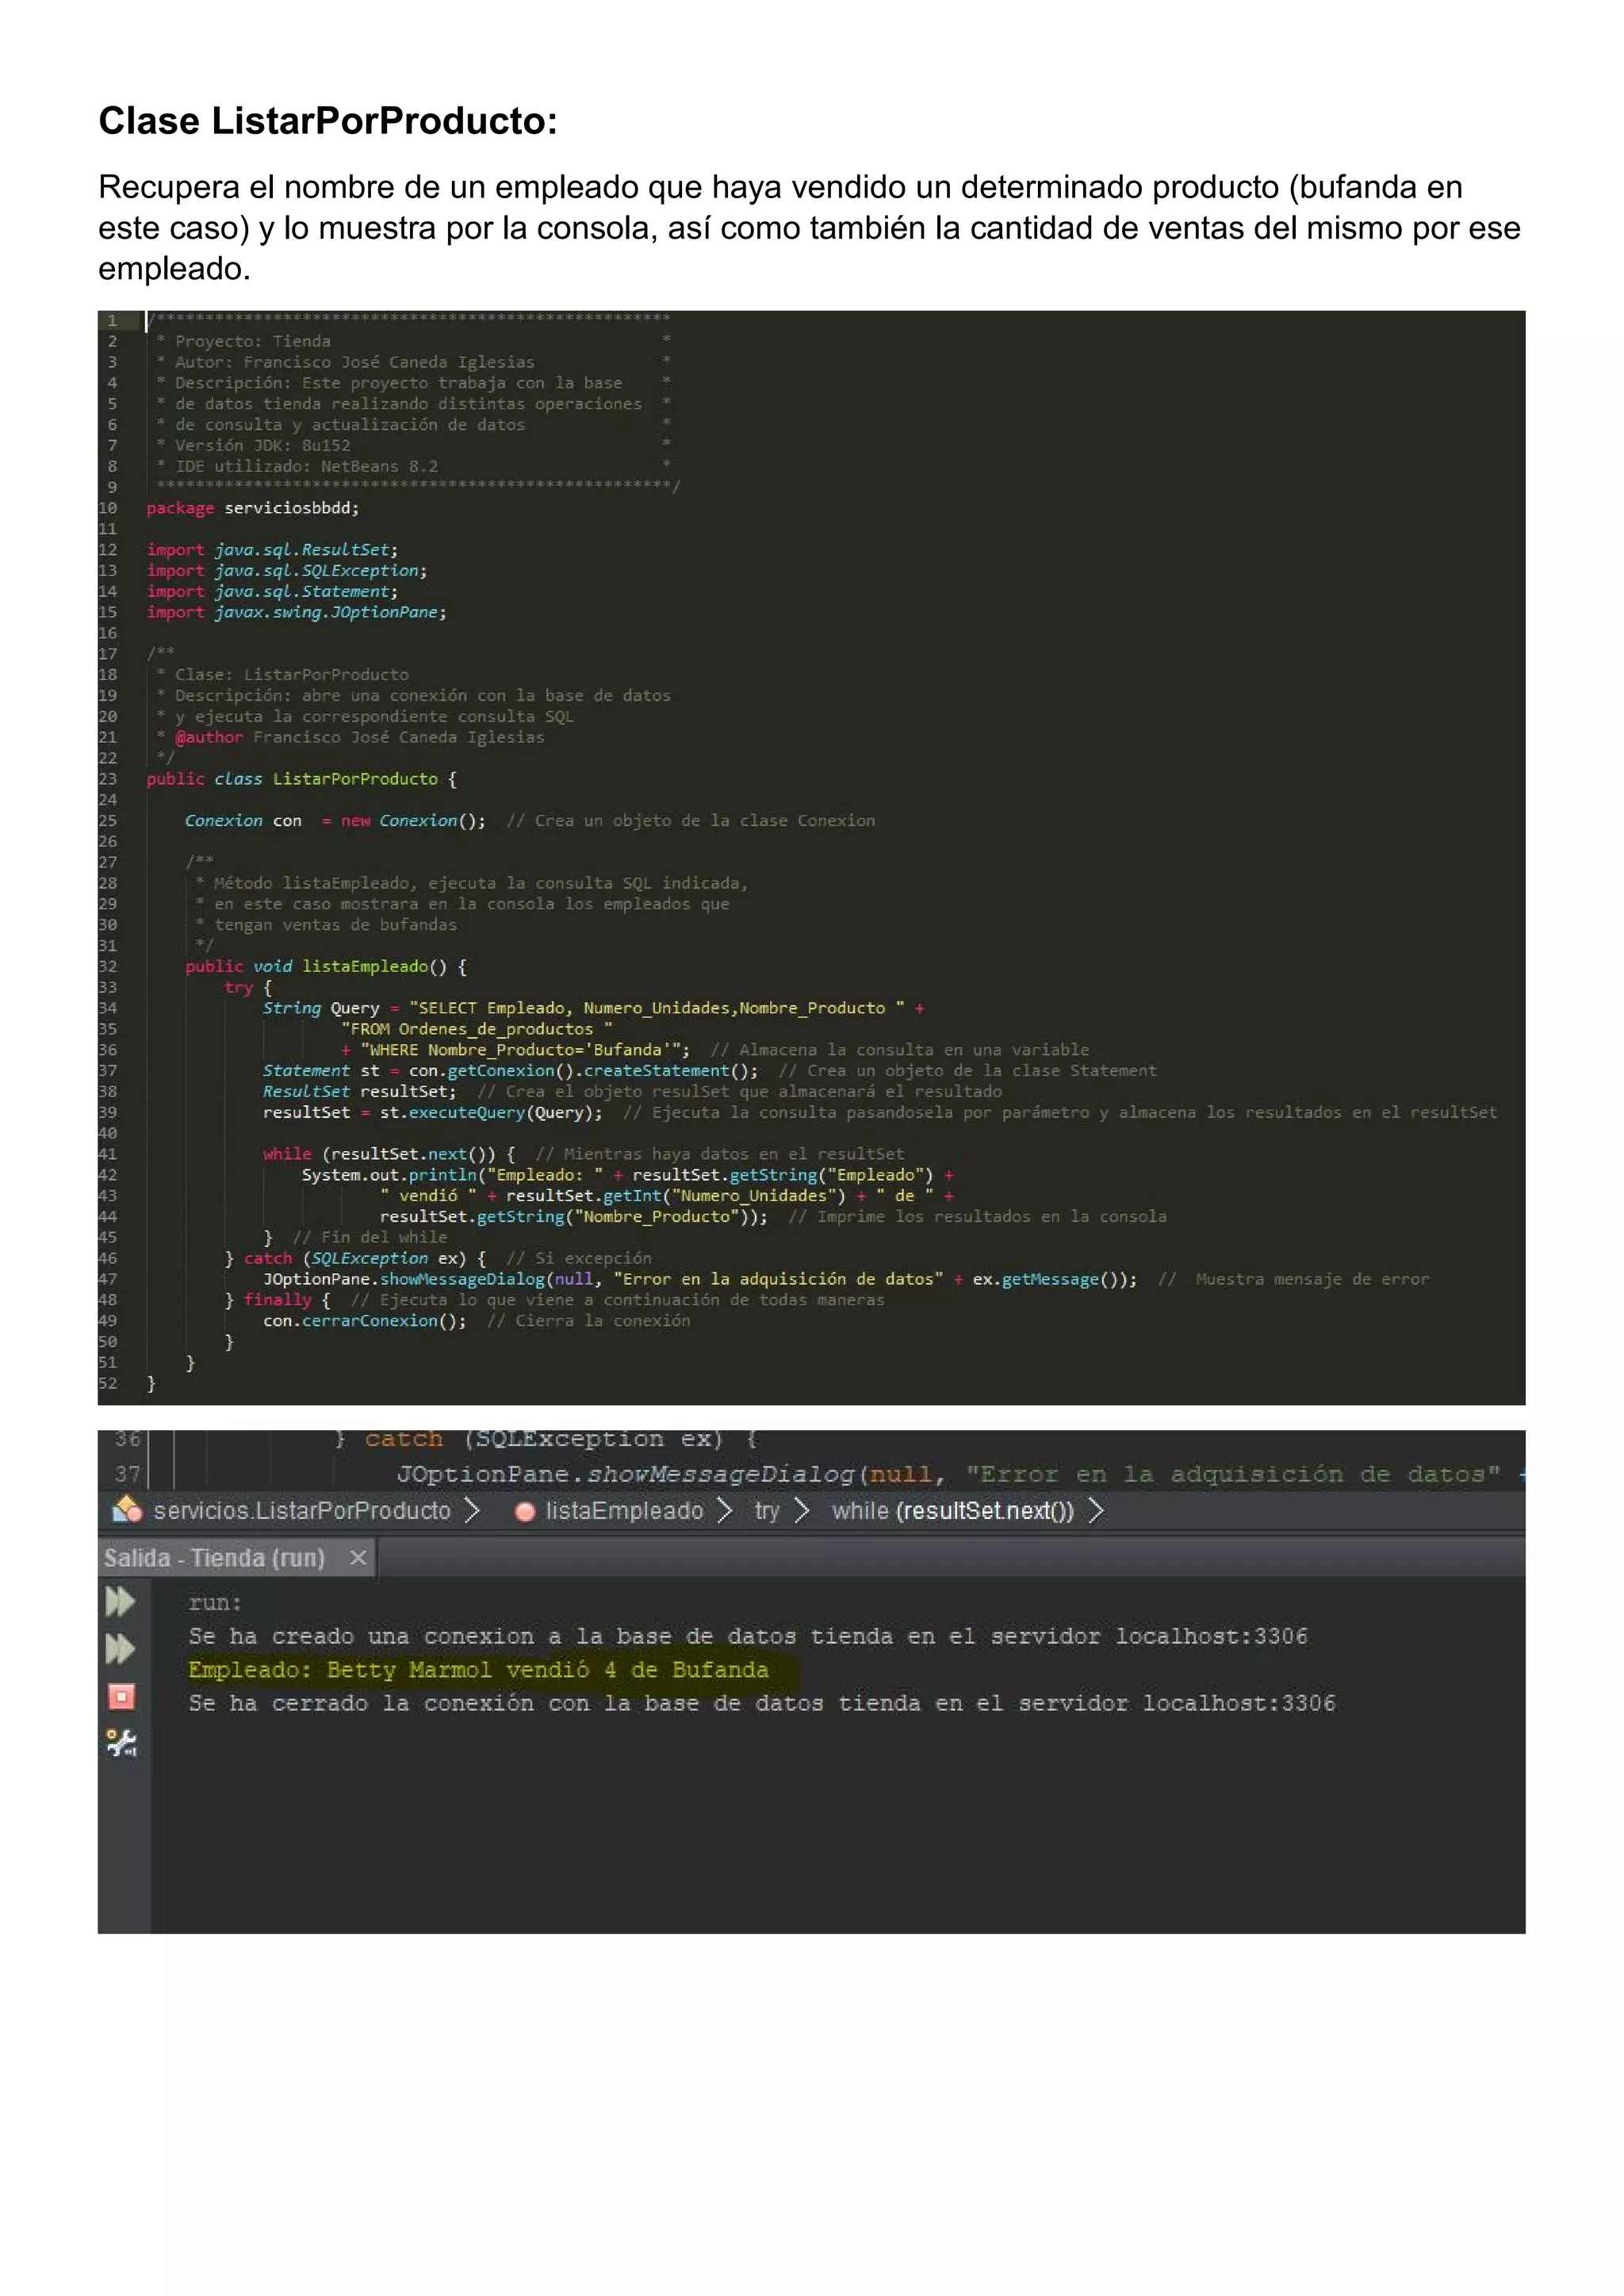The width and height of the screenshot is (1624, 2296).
Task: Click the 'Se ha creado una conexion' output line
Action: coord(748,1636)
